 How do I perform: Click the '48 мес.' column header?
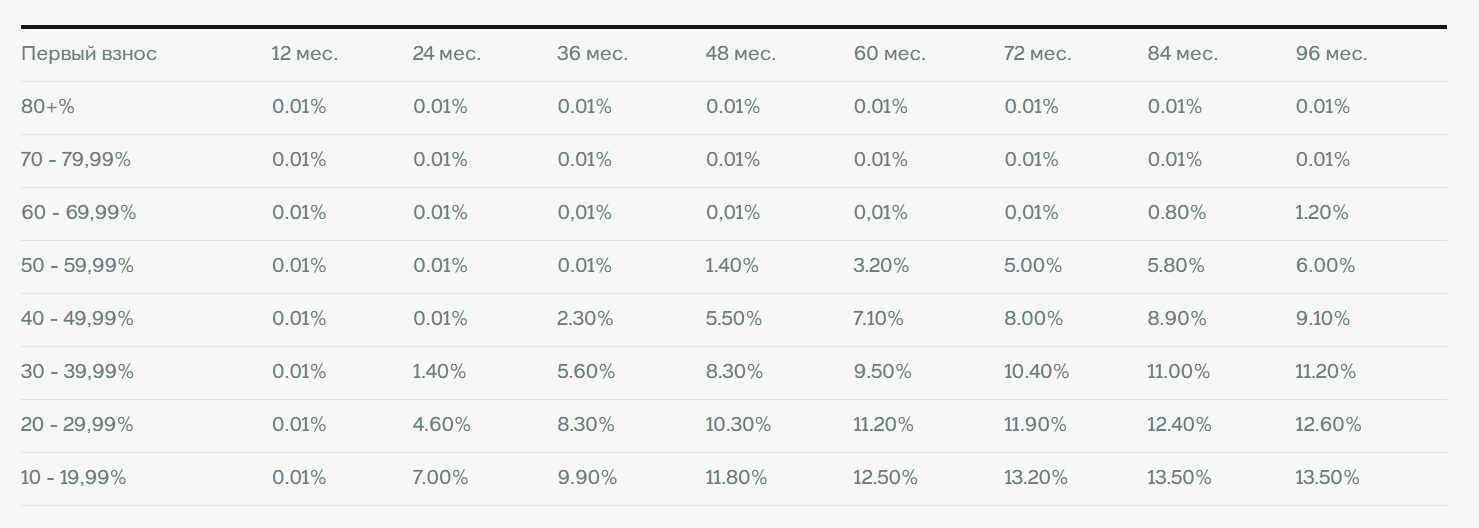tap(741, 54)
